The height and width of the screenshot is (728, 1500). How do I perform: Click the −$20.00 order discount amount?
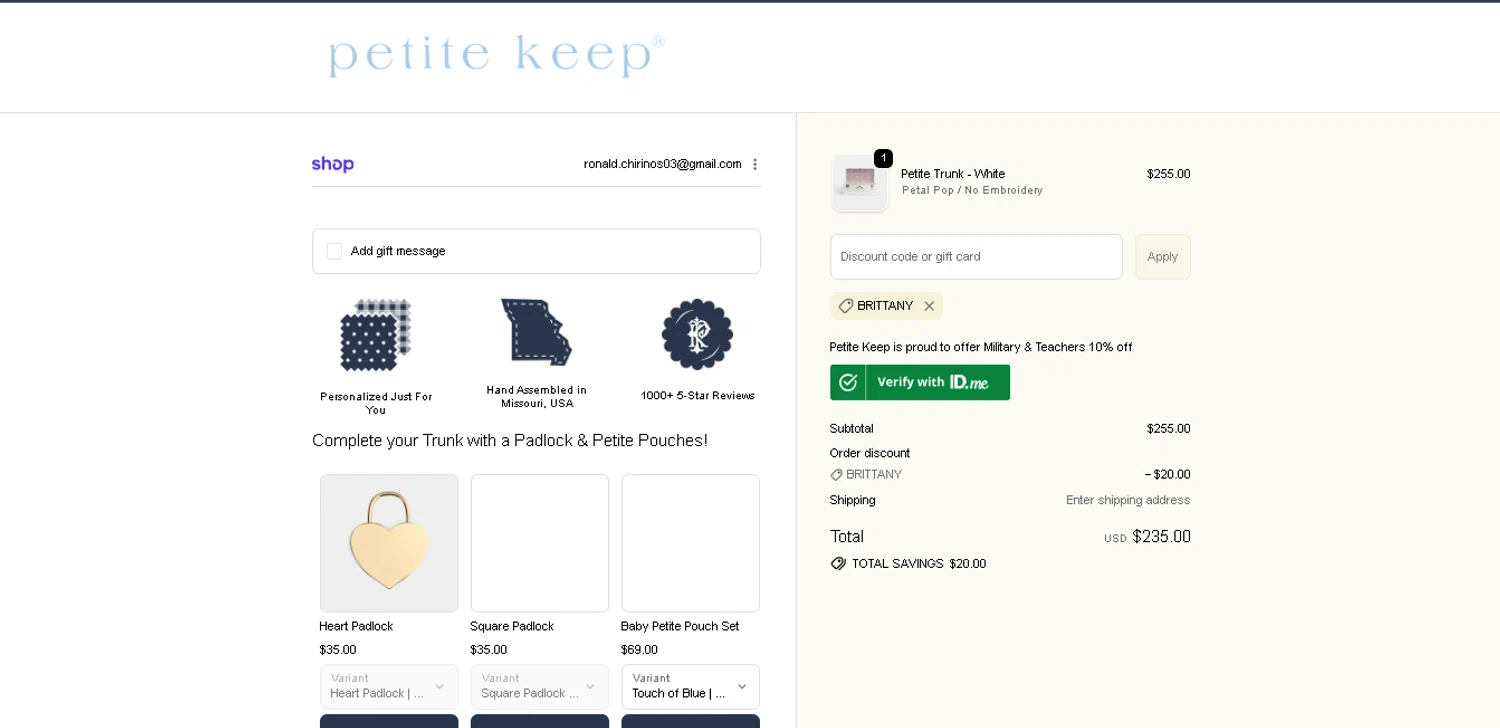click(x=1168, y=475)
